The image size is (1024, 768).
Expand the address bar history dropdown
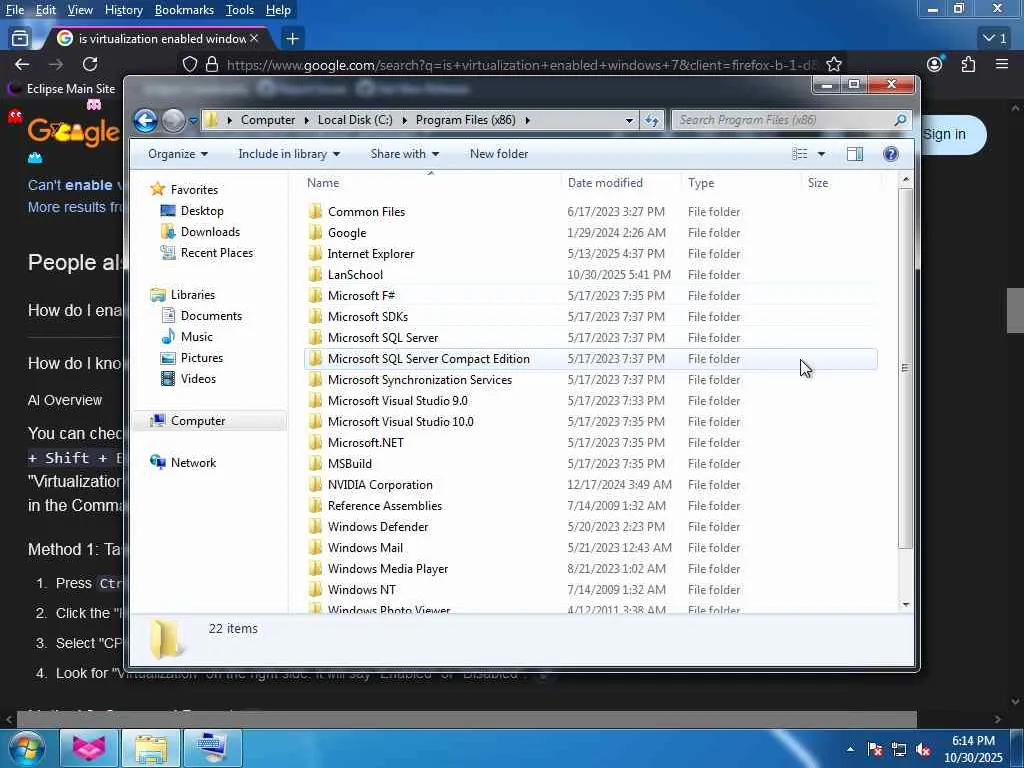[629, 121]
